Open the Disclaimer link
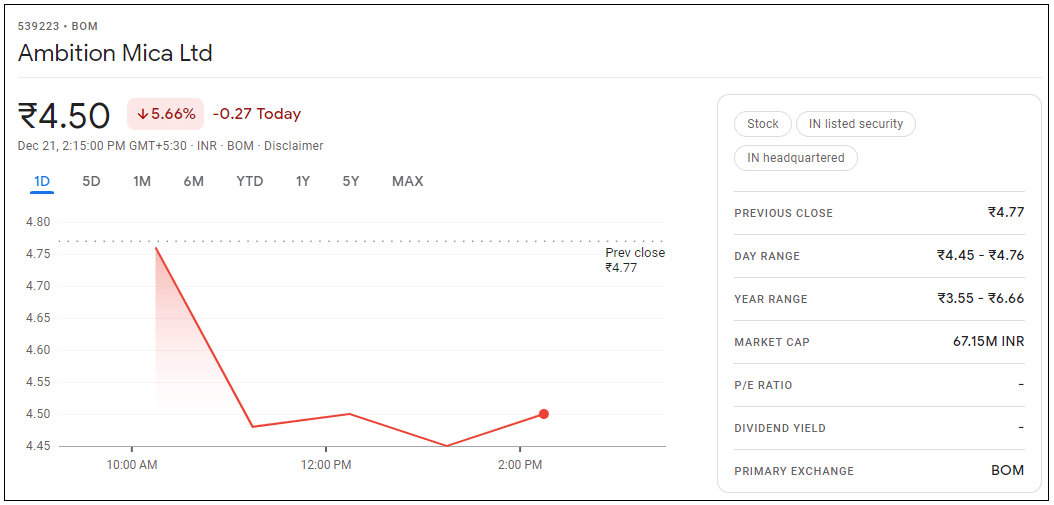Screen dimensions: 1054x505 click(x=294, y=146)
